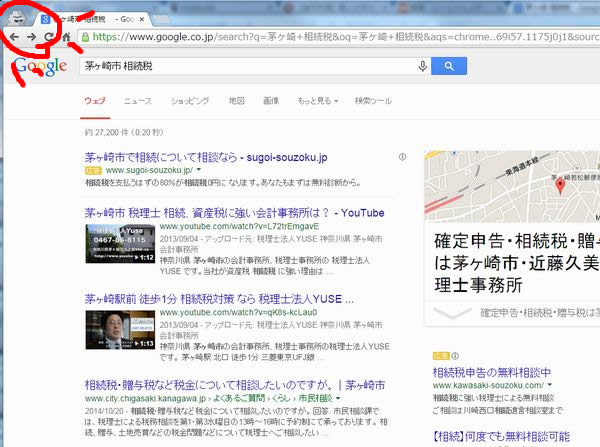Start voice search with microphone icon
This screenshot has width=600, height=447.
point(422,66)
